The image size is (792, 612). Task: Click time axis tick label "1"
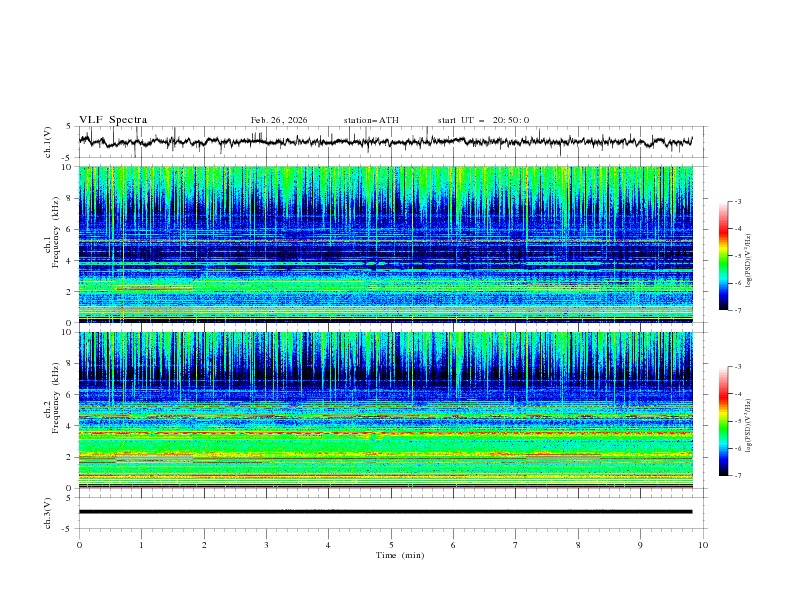pyautogui.click(x=141, y=545)
